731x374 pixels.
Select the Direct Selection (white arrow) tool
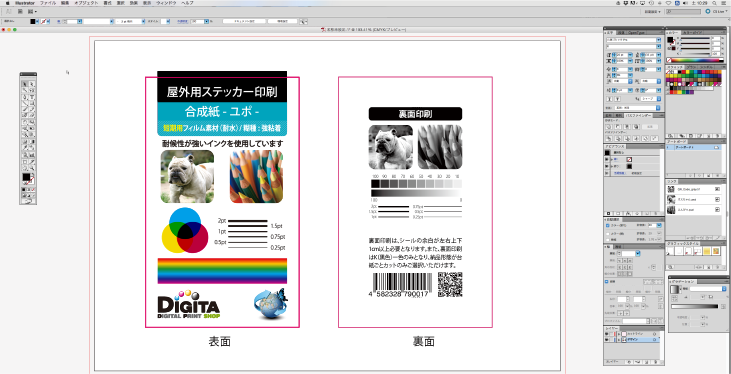pos(32,83)
